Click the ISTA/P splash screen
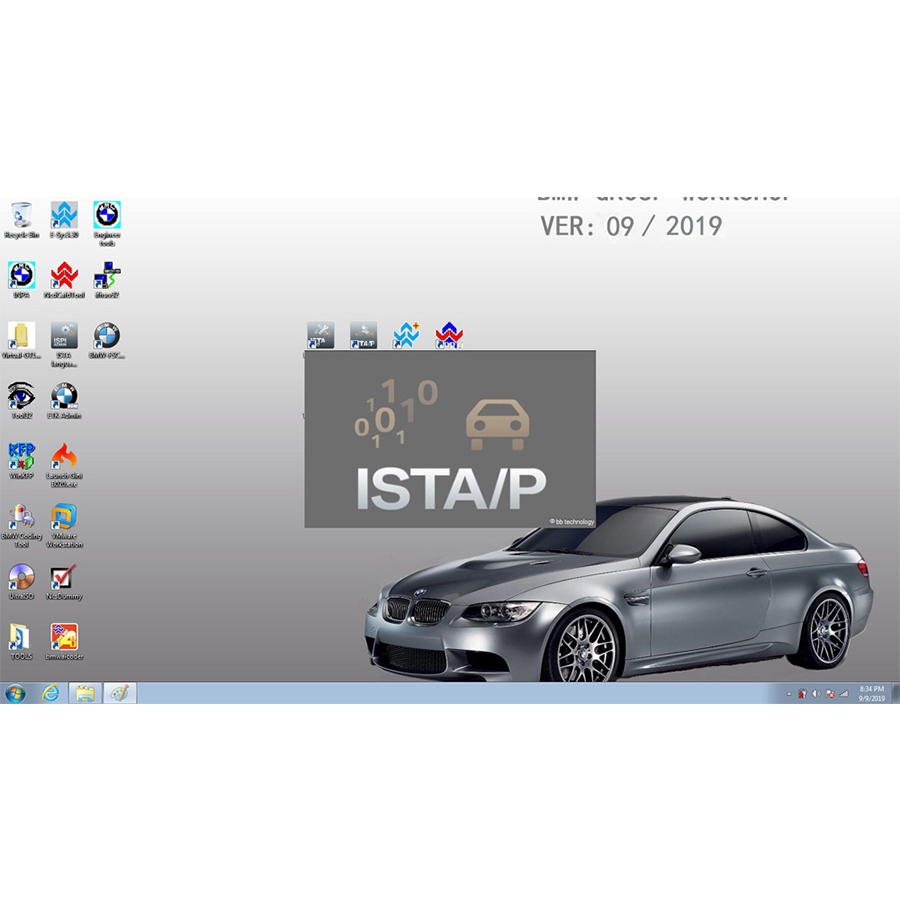Viewport: 900px width, 900px height. (450, 439)
